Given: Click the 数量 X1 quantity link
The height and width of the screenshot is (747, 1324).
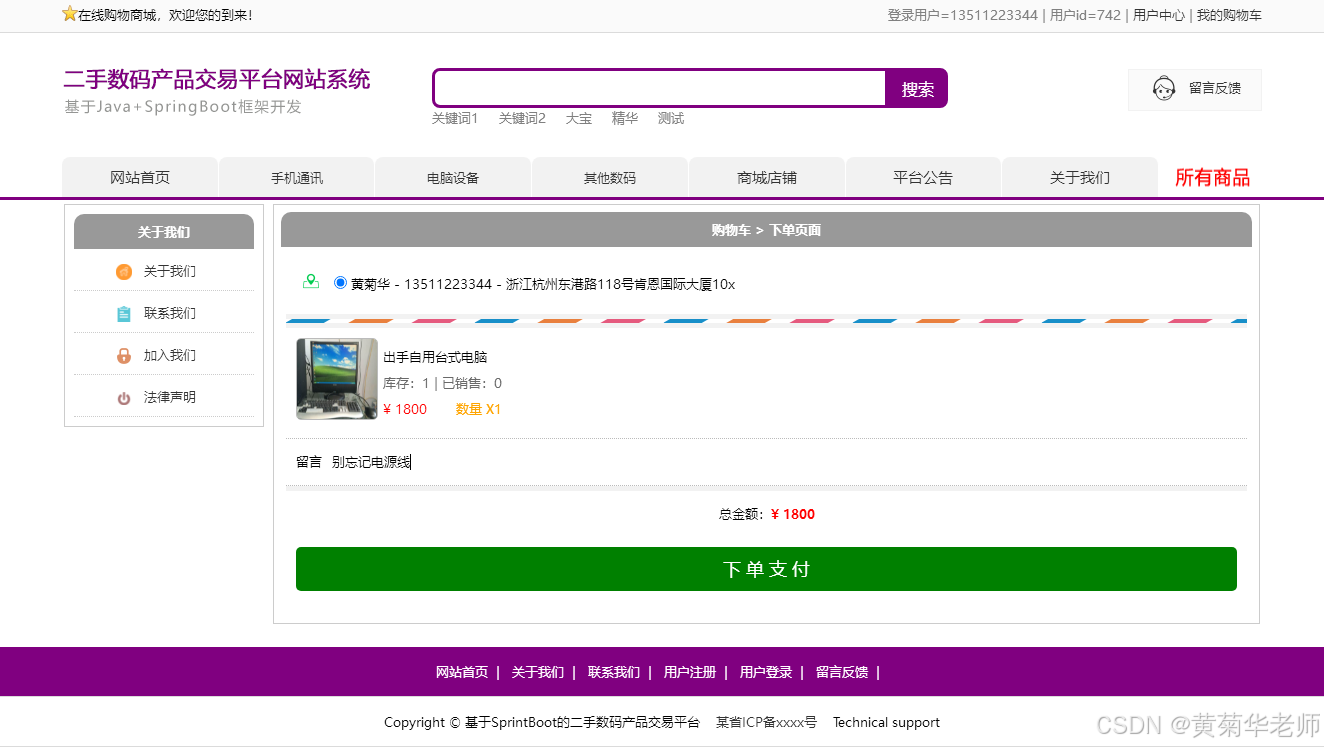Looking at the screenshot, I should tap(477, 409).
